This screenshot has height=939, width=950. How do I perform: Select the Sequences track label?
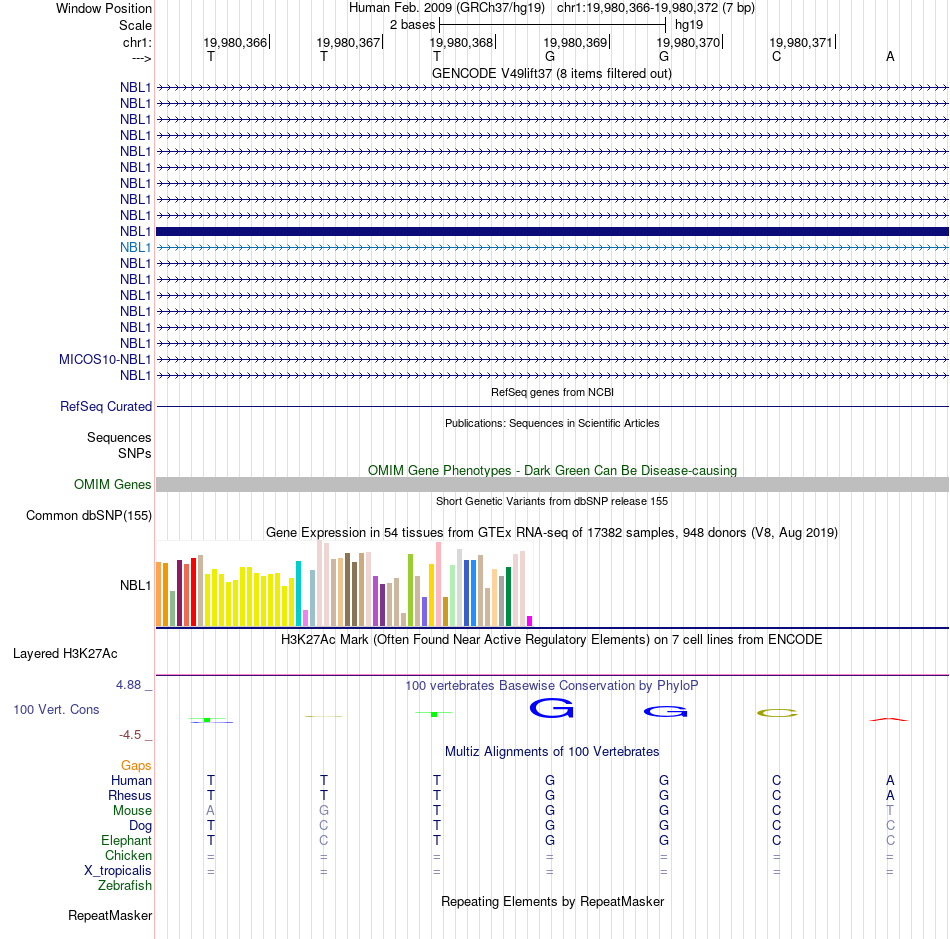tap(119, 437)
